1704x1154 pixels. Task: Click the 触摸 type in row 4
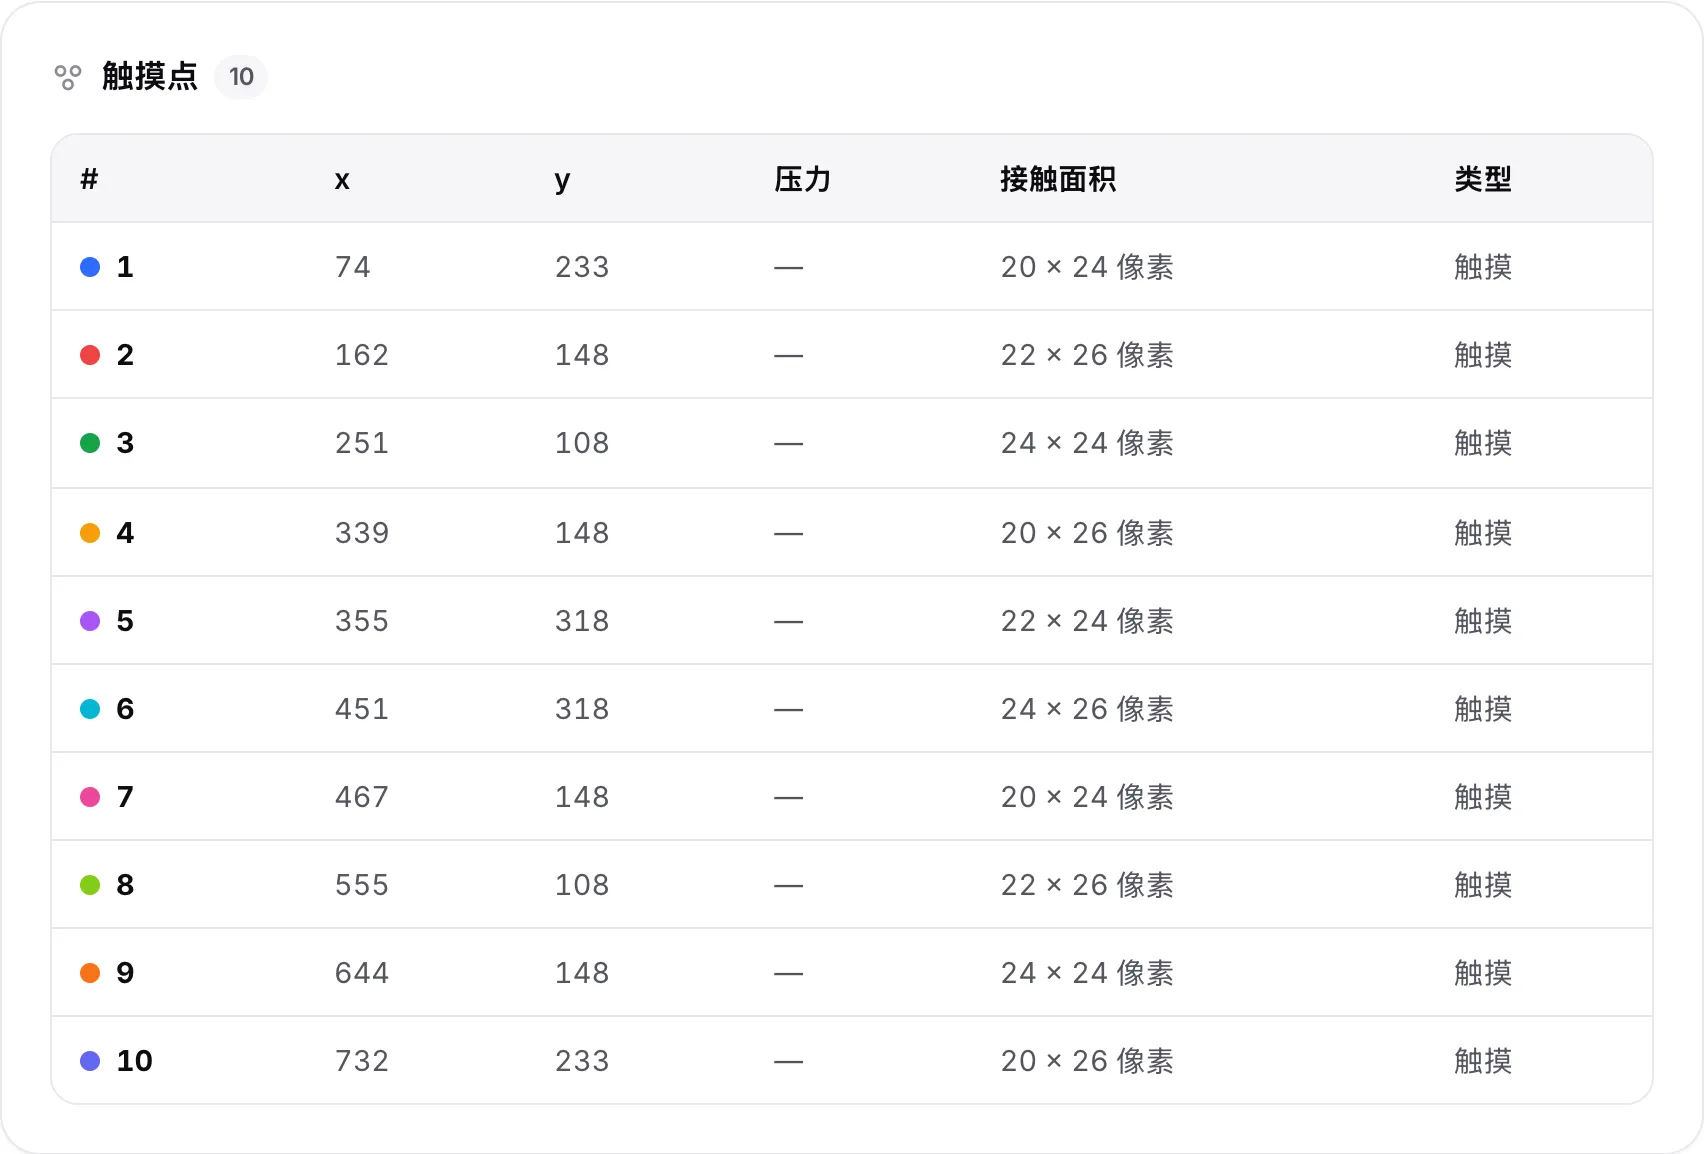tap(1483, 533)
